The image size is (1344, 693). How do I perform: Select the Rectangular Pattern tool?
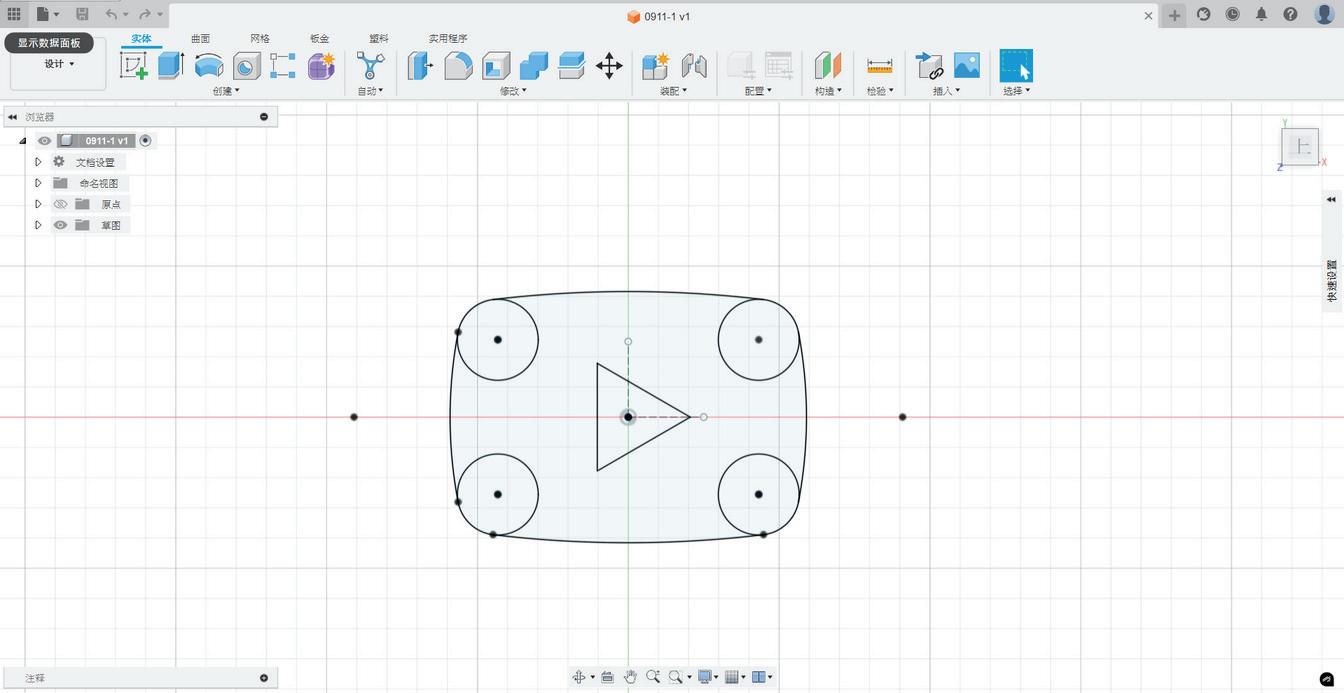point(283,66)
